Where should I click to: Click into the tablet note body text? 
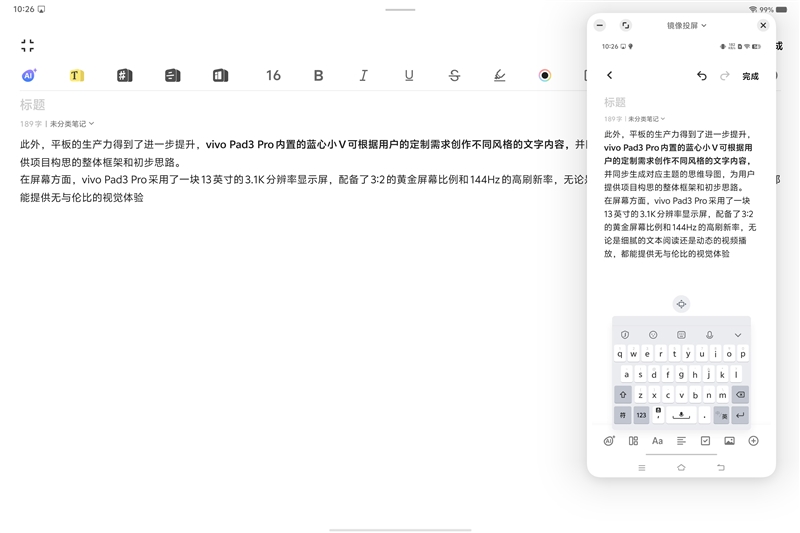click(303, 171)
